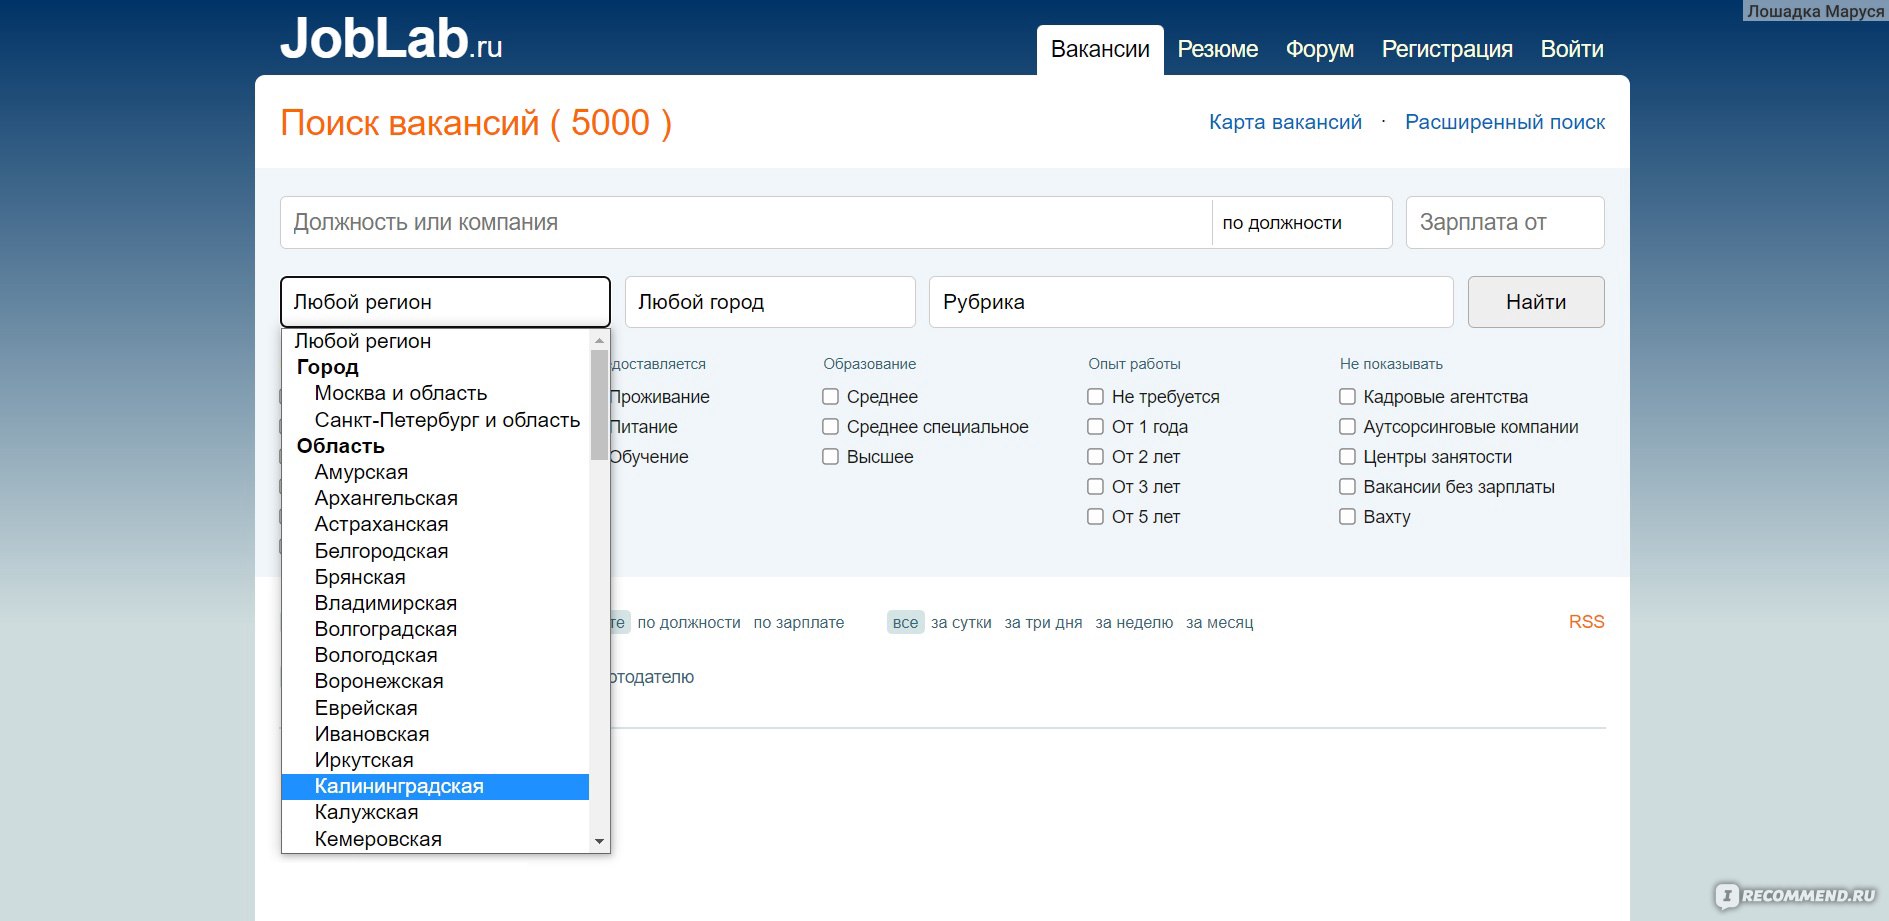Switch to the Вакансии tab
This screenshot has height=921, width=1889.
(1100, 49)
